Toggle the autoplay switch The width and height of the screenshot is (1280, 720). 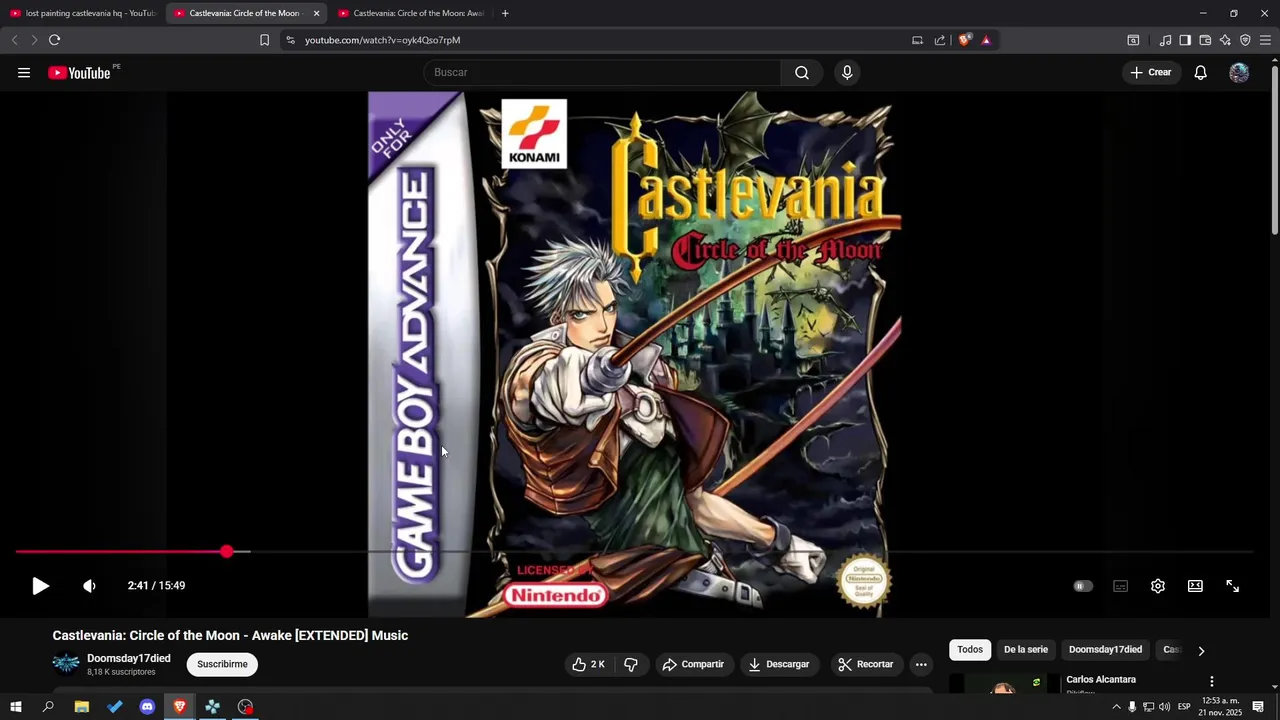[x=1083, y=586]
